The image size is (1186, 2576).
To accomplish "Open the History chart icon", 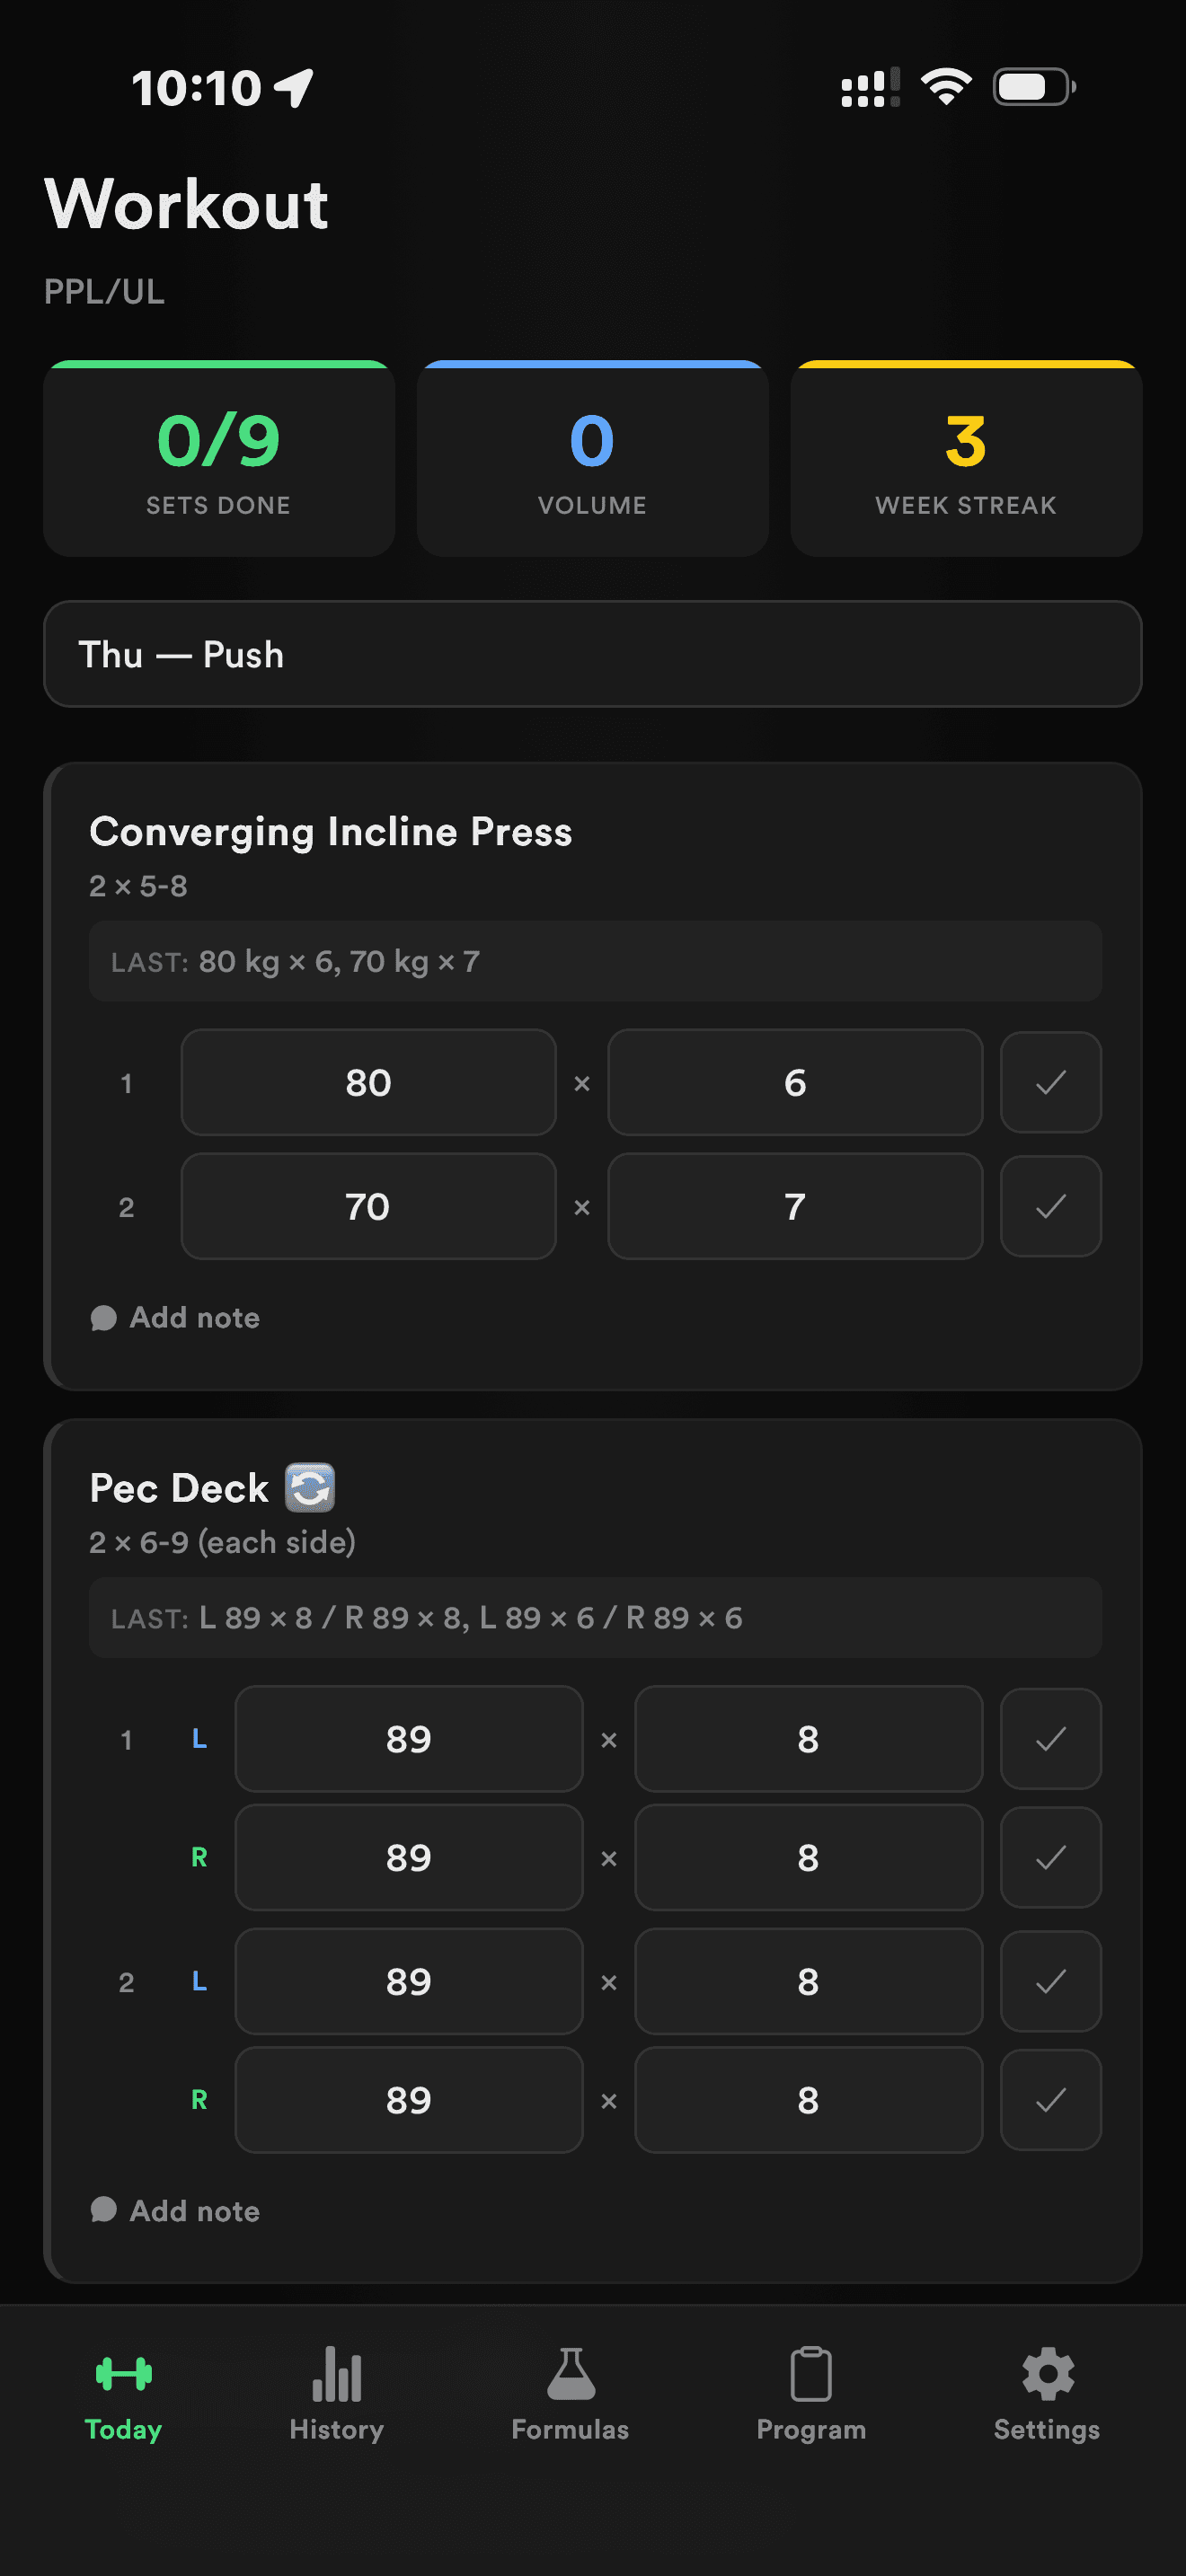I will (x=336, y=2373).
